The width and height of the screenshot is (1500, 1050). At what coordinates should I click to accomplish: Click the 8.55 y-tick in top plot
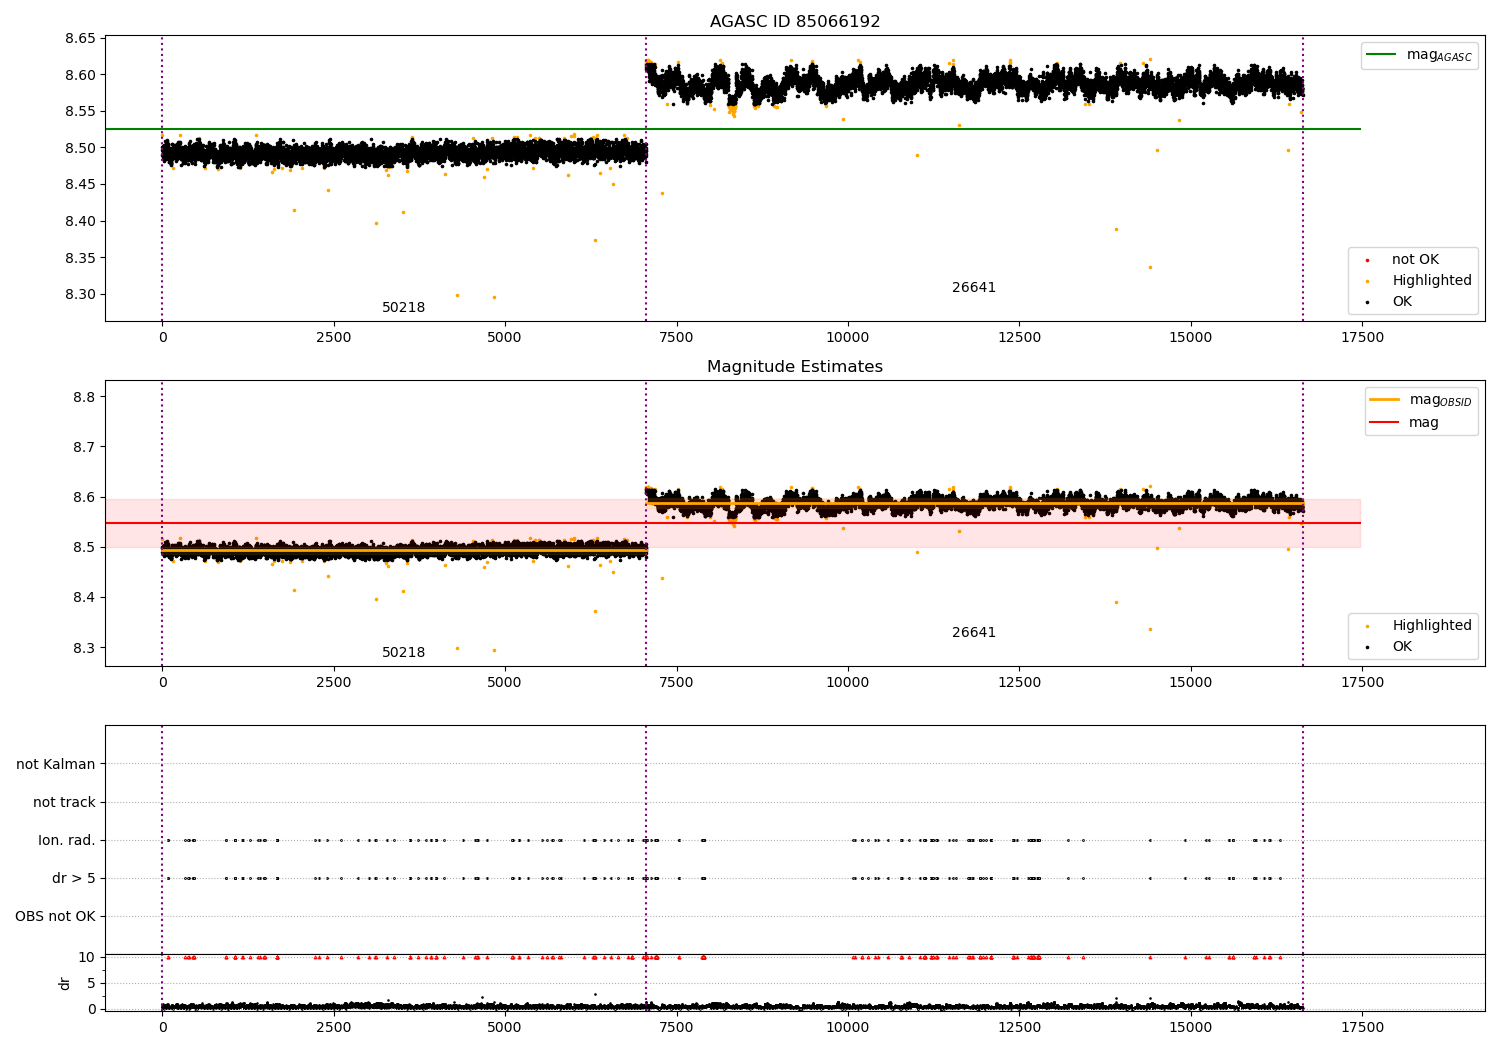coord(81,112)
